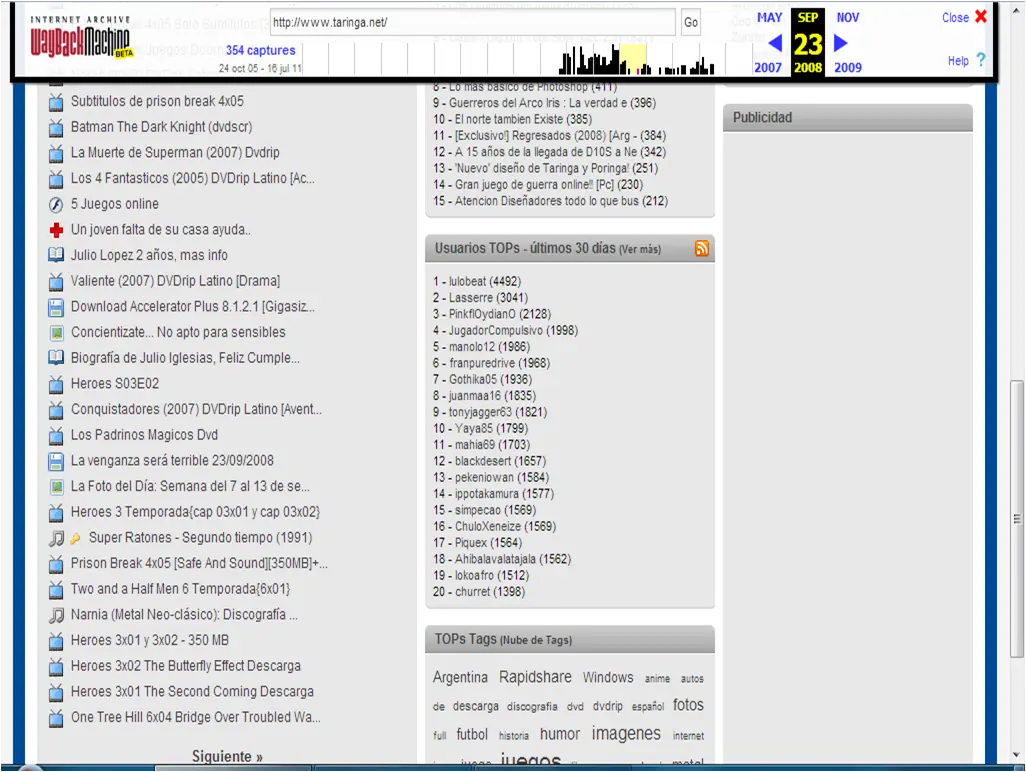Open the Argentina tag

(x=460, y=677)
